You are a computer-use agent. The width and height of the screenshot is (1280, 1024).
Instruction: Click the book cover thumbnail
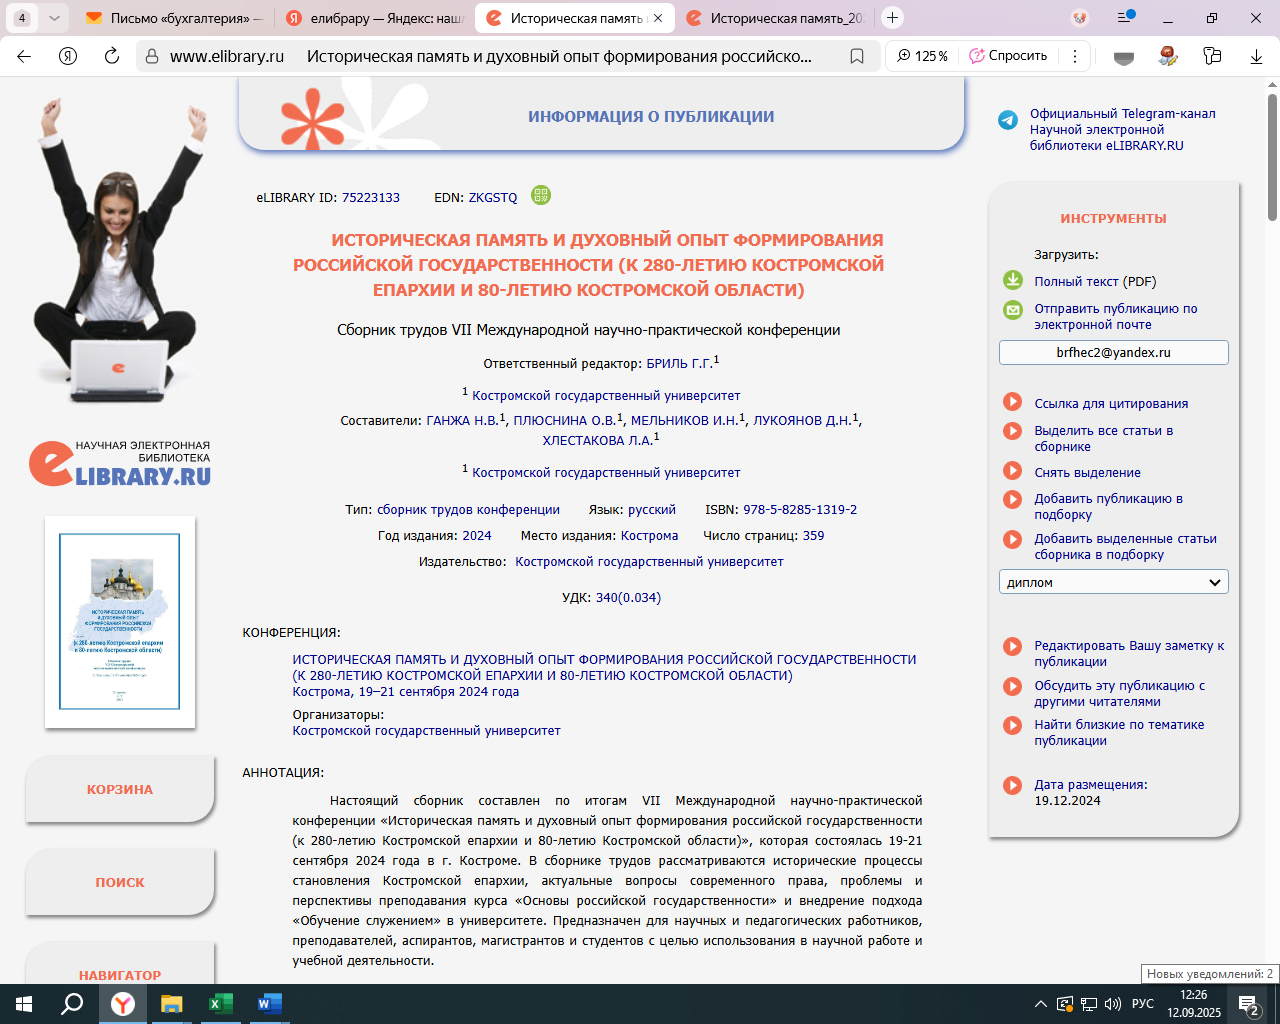pyautogui.click(x=120, y=621)
